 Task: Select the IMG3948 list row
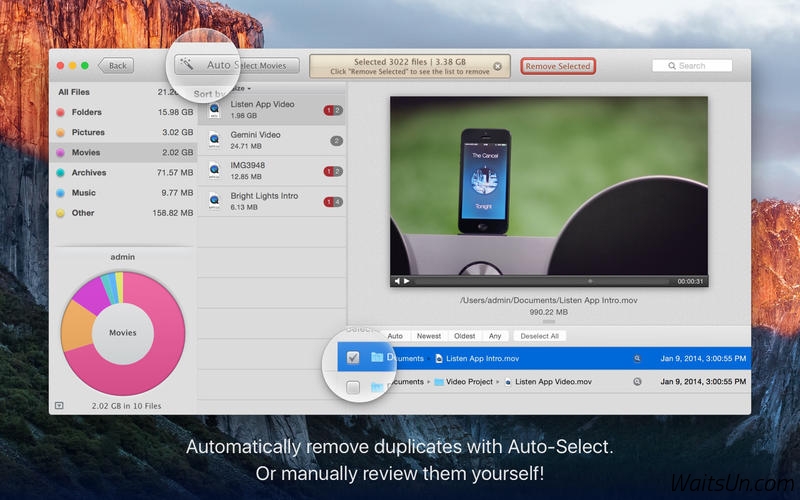point(272,171)
